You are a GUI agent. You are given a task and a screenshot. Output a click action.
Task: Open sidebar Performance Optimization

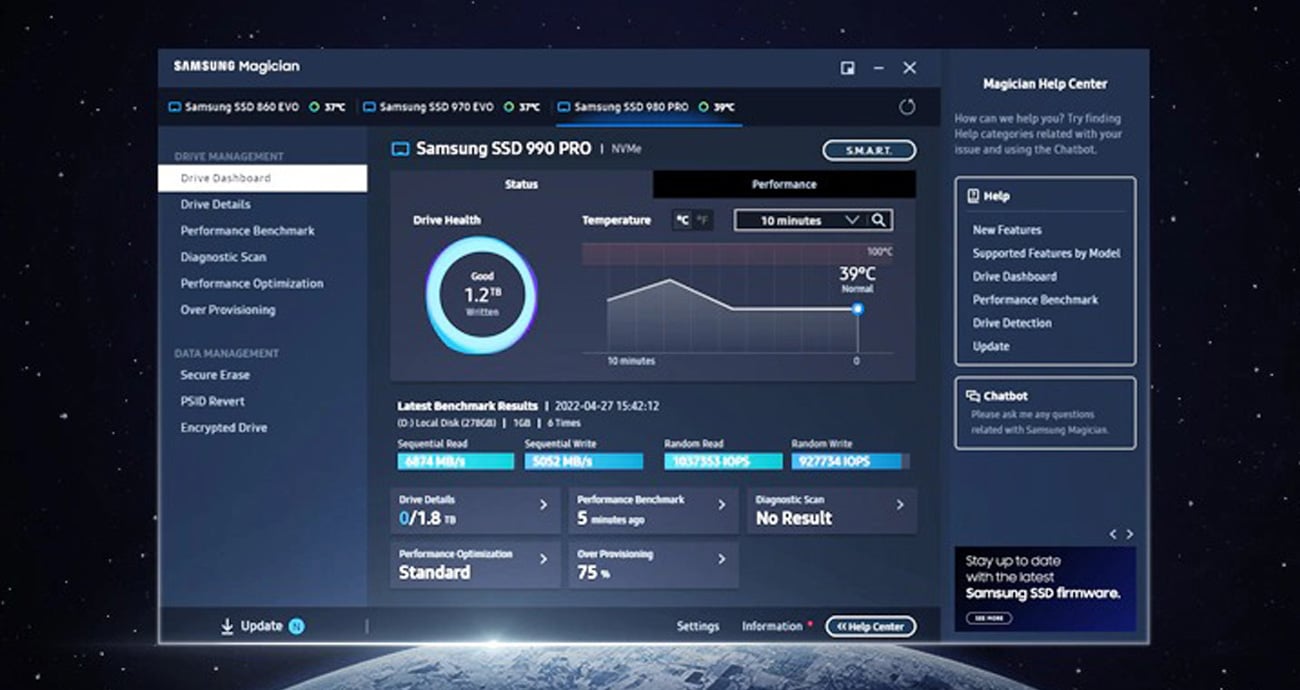pos(252,283)
